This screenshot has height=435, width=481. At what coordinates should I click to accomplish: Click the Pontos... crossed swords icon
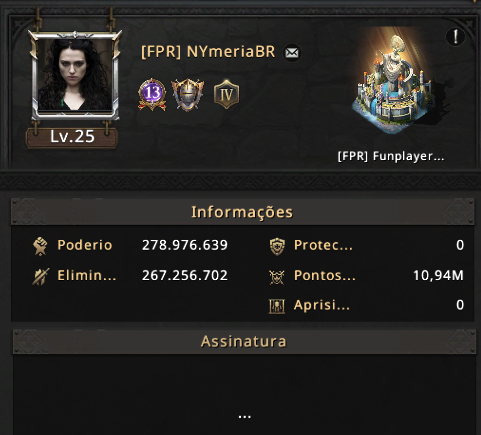click(x=277, y=277)
